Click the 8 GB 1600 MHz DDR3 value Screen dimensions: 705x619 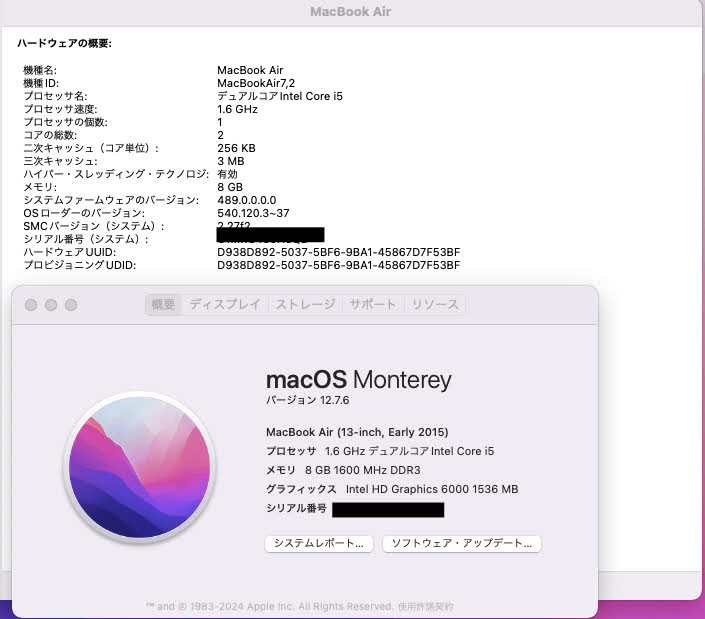tap(362, 470)
